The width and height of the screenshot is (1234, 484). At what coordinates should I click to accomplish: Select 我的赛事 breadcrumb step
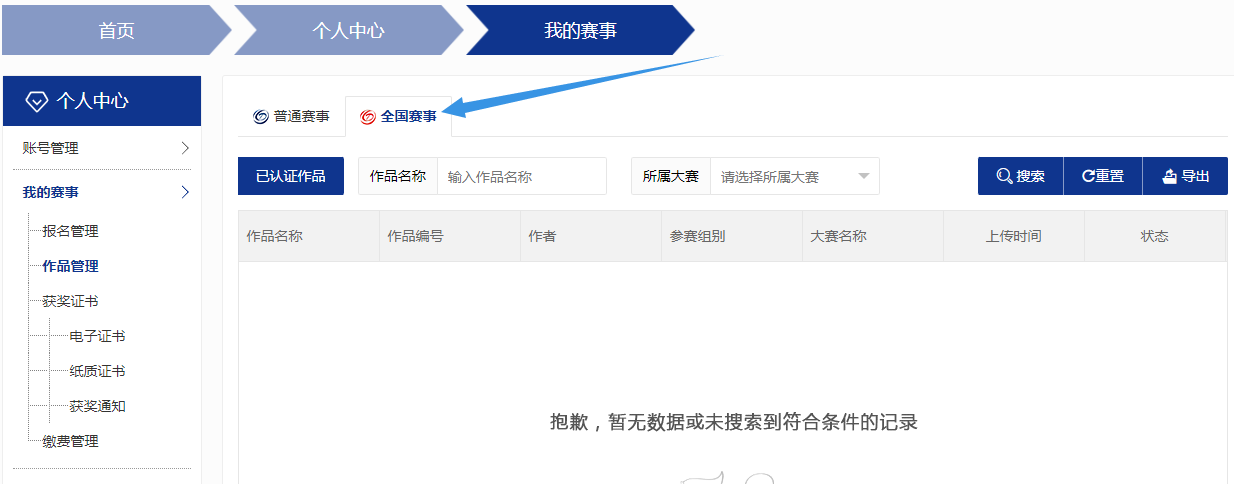coord(580,30)
